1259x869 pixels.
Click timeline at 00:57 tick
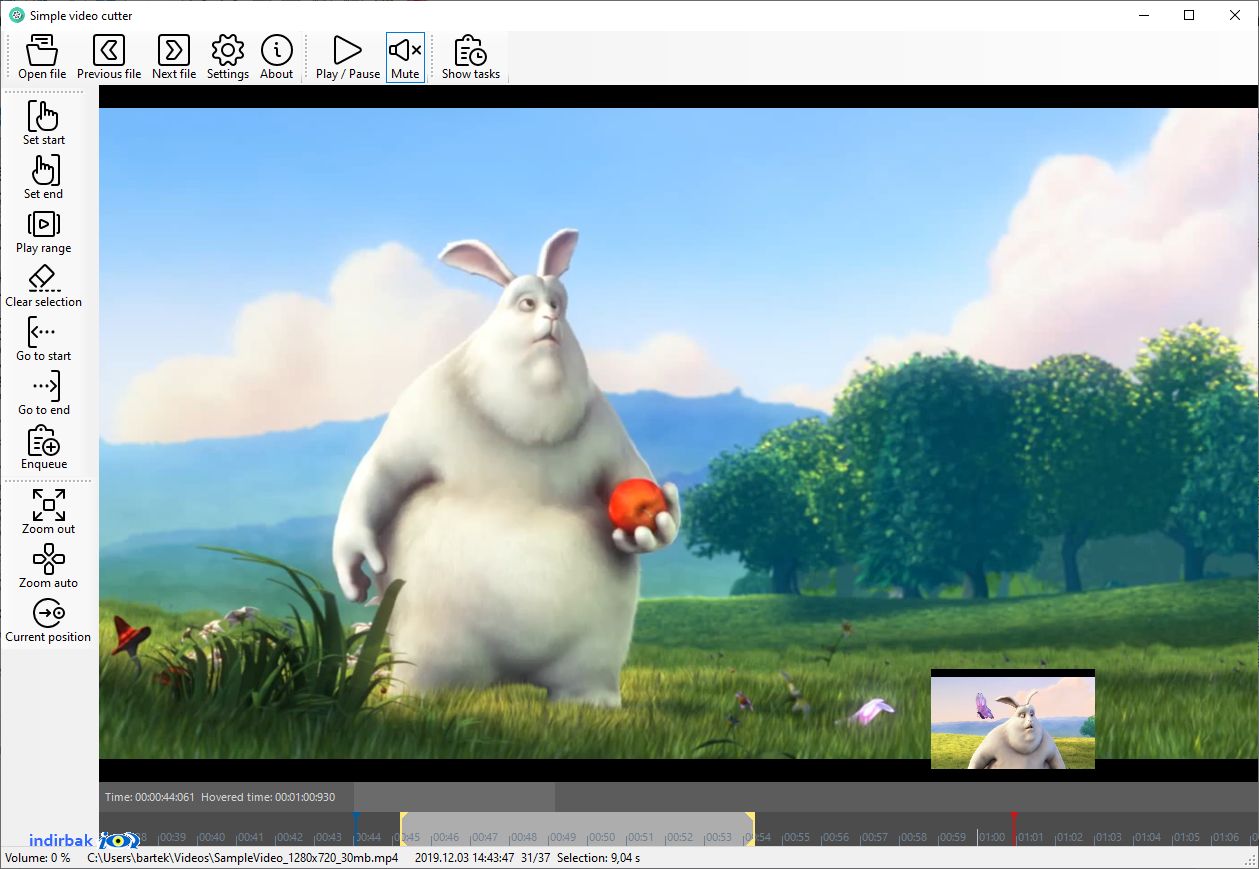(874, 837)
